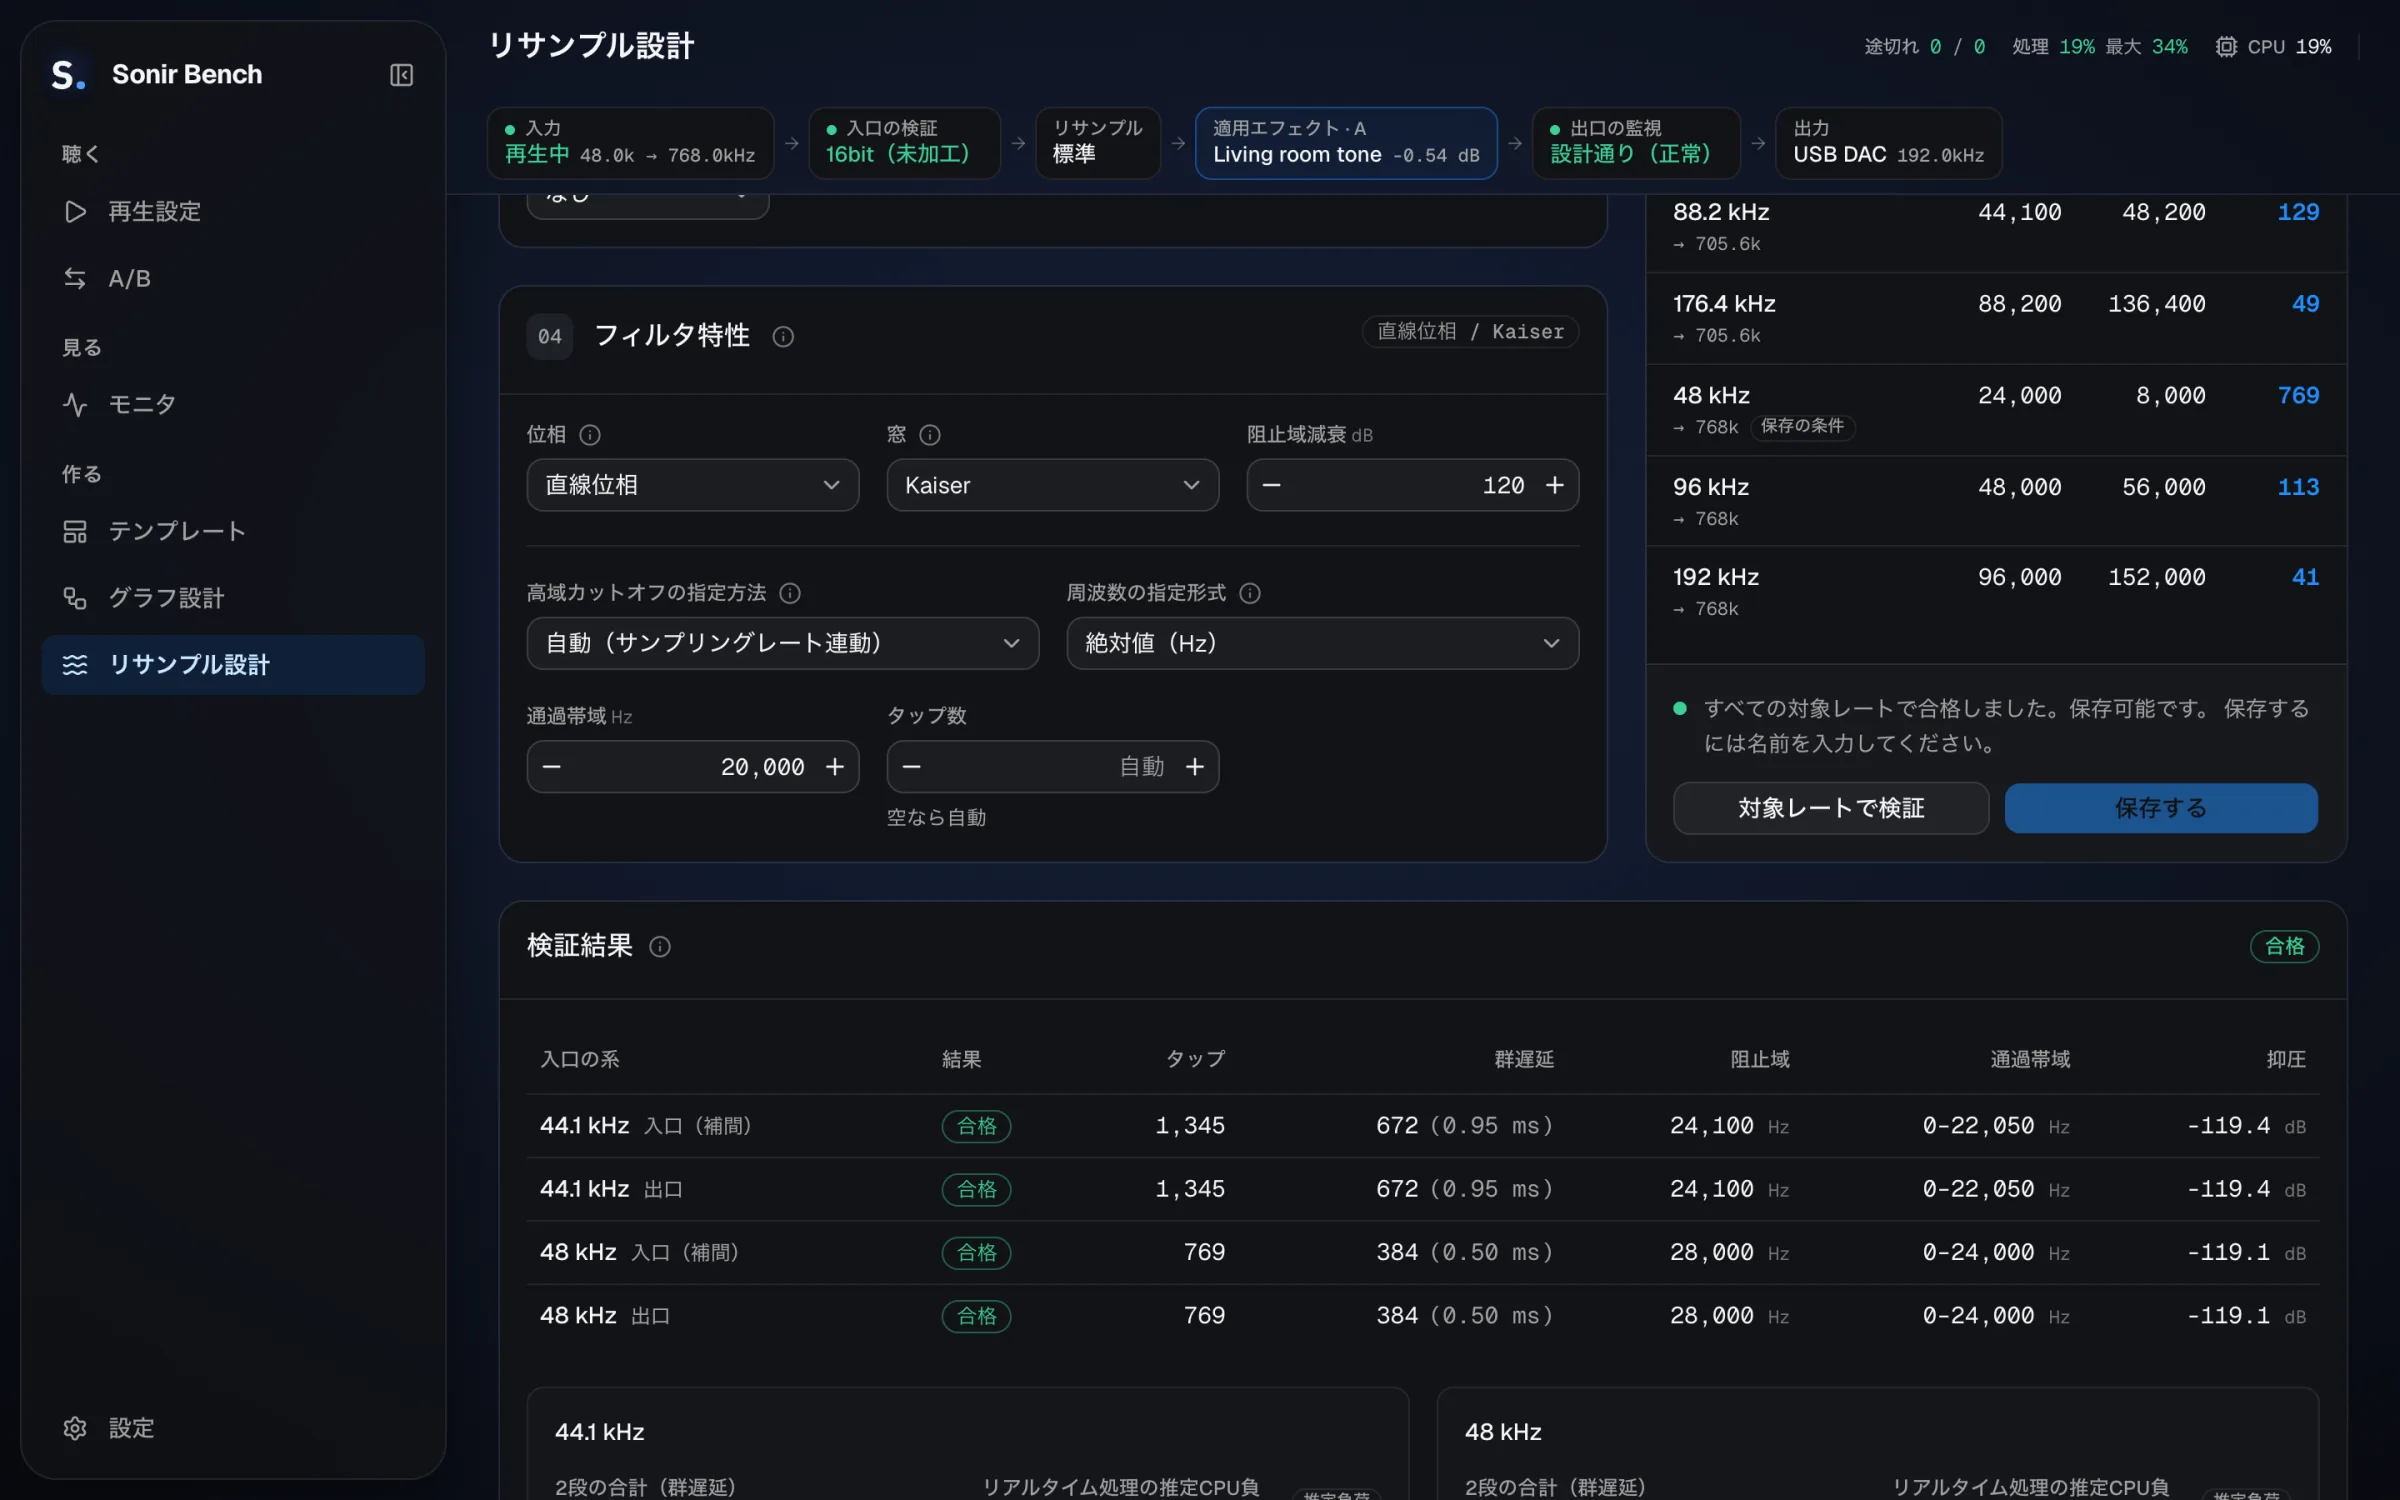Increase 阻止域減衰 with plus
Screen dimensions: 2400x1500
pos(1555,485)
